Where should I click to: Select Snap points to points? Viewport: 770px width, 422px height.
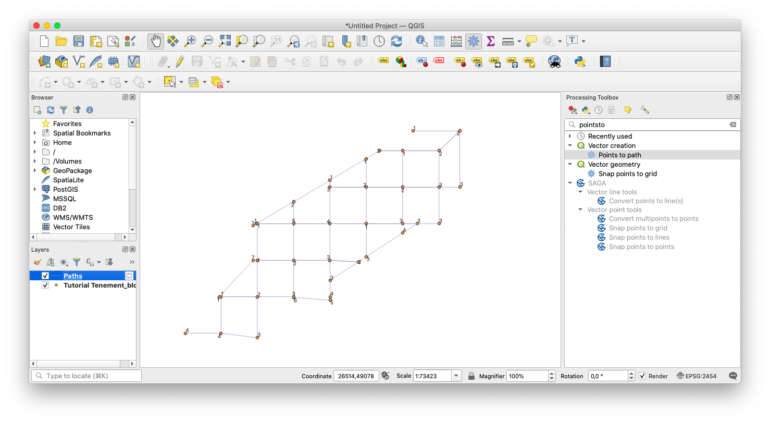pyautogui.click(x=641, y=247)
